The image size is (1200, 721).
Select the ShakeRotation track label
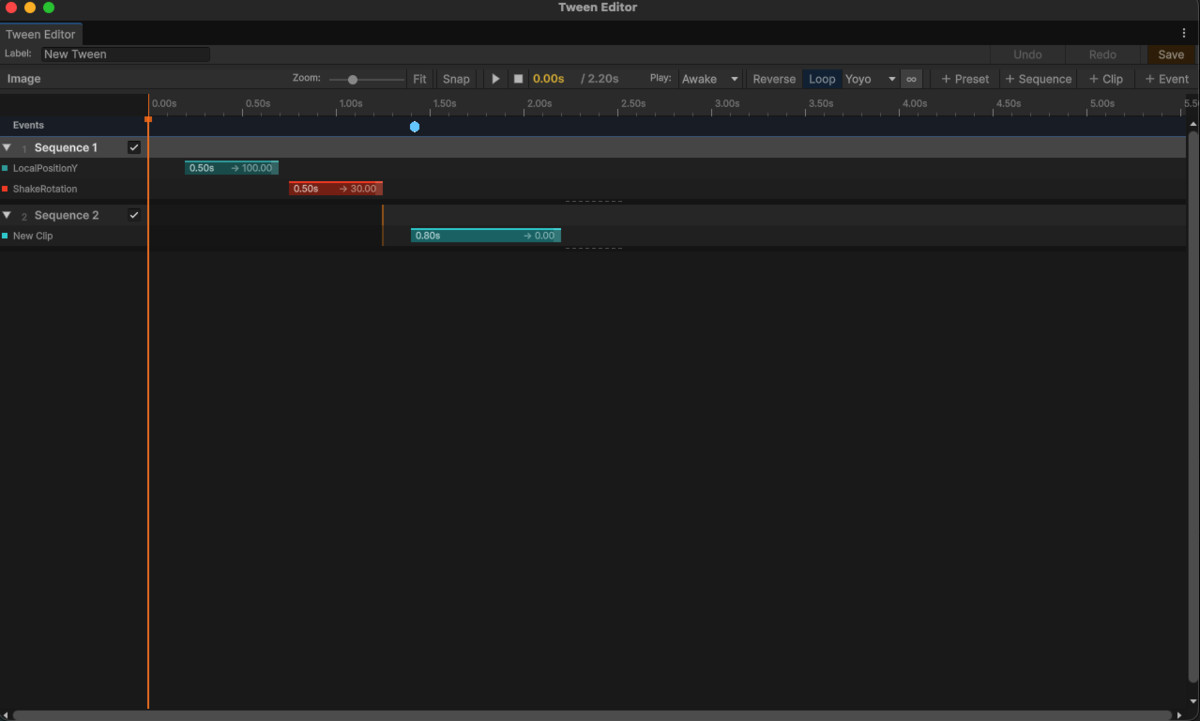coord(45,189)
